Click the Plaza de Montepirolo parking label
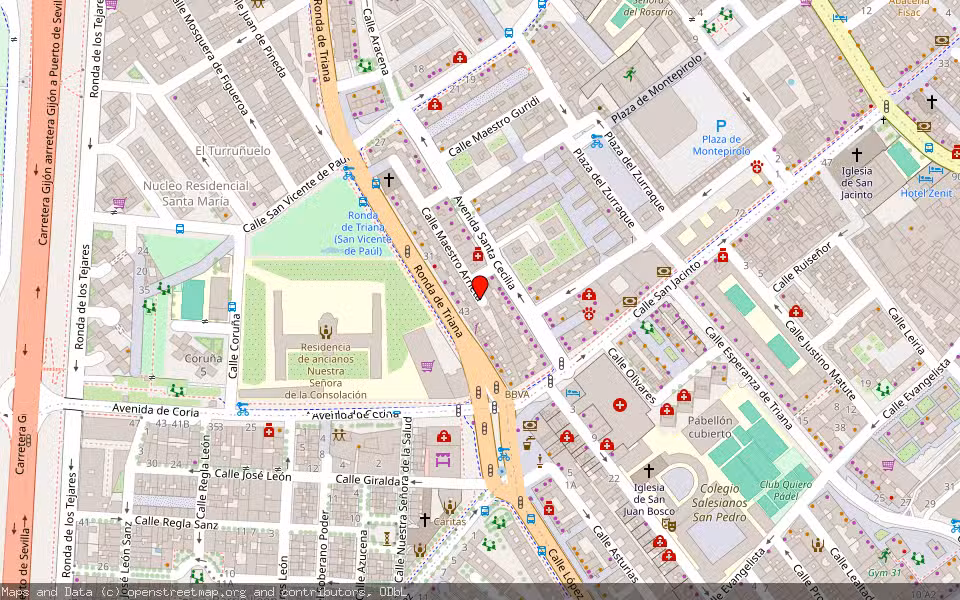Viewport: 960px width, 600px height. (721, 145)
